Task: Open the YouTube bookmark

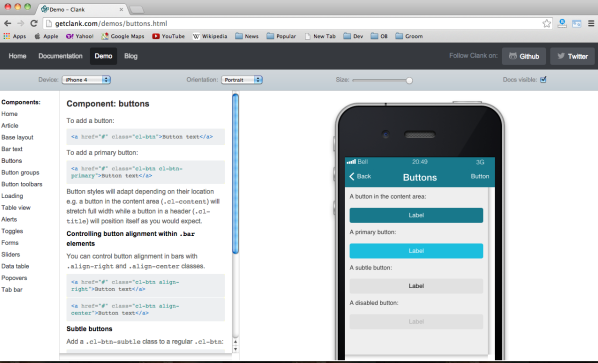Action: pyautogui.click(x=168, y=36)
